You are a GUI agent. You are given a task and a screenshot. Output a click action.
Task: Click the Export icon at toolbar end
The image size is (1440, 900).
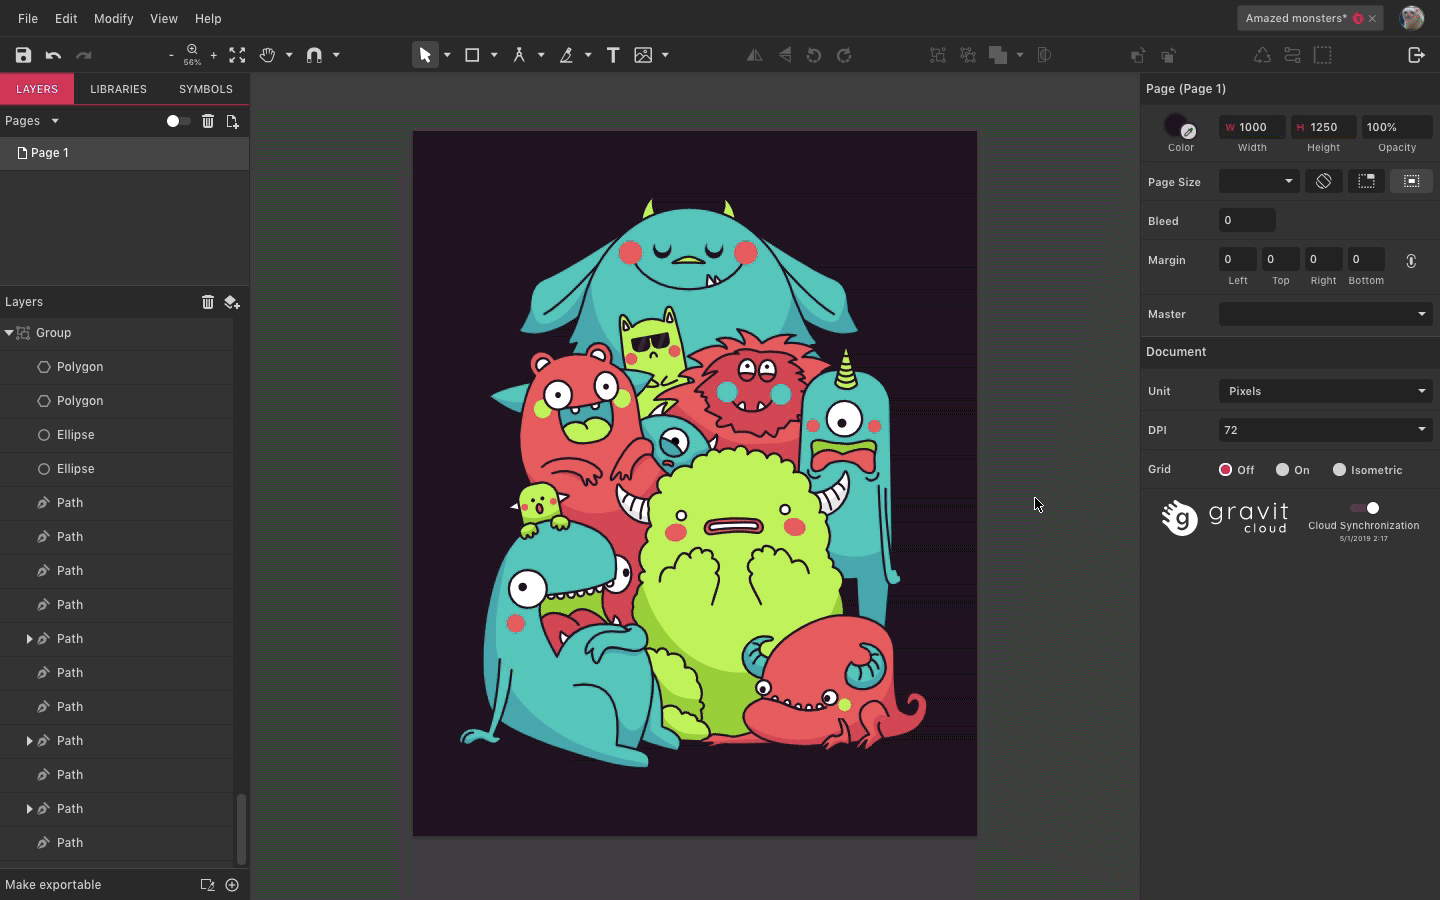1416,55
